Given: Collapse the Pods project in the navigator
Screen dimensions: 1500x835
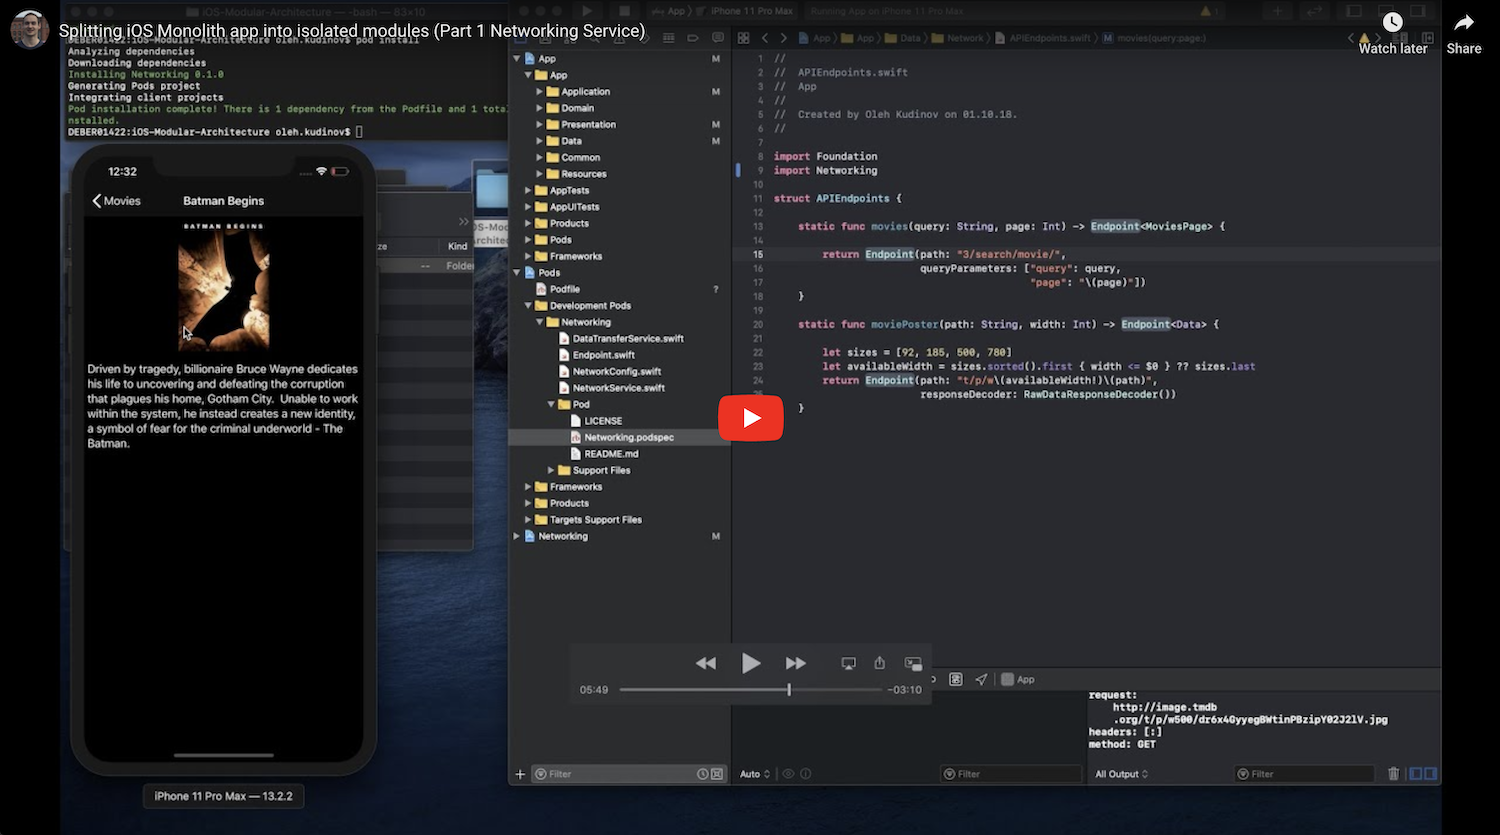Looking at the screenshot, I should [x=517, y=272].
